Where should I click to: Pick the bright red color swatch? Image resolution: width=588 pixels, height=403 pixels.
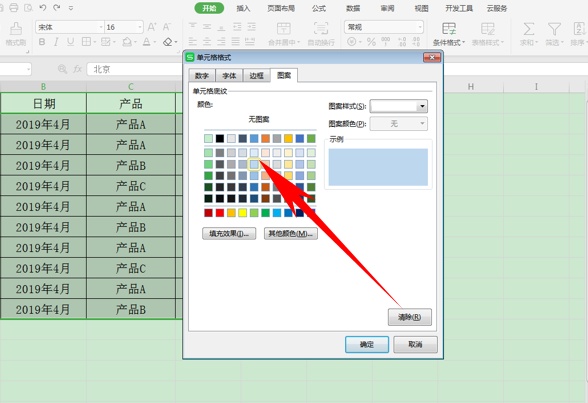pyautogui.click(x=220, y=213)
